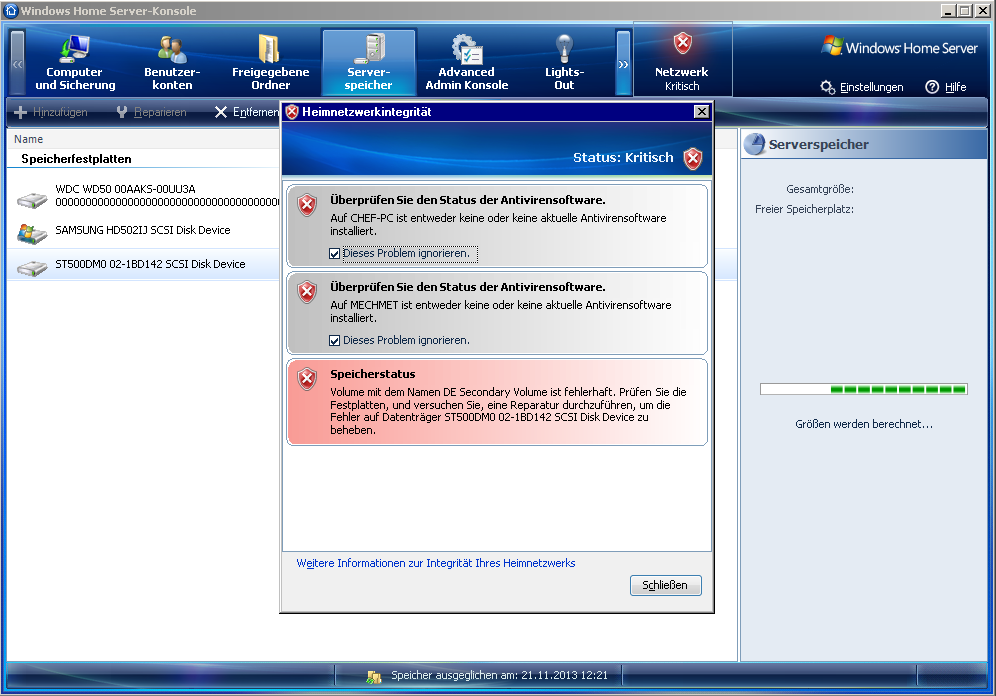Click Freier Speicherplatz label
Screen dimensions: 996x696
click(804, 210)
